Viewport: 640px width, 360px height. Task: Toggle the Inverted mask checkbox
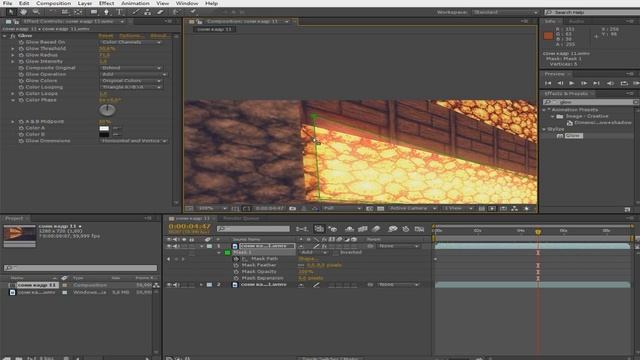point(336,253)
